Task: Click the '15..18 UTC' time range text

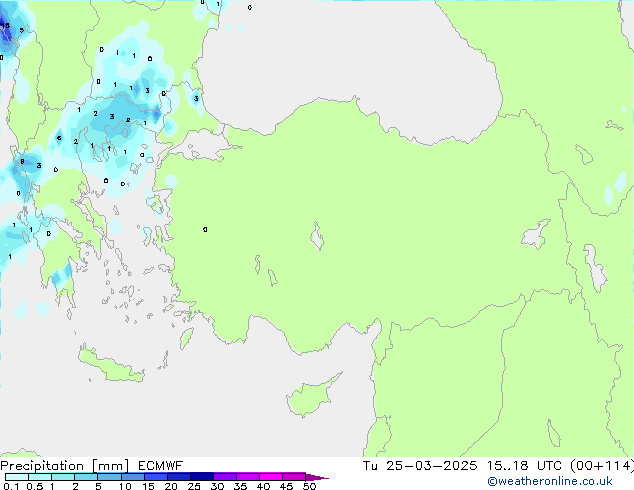Action: 524,466
